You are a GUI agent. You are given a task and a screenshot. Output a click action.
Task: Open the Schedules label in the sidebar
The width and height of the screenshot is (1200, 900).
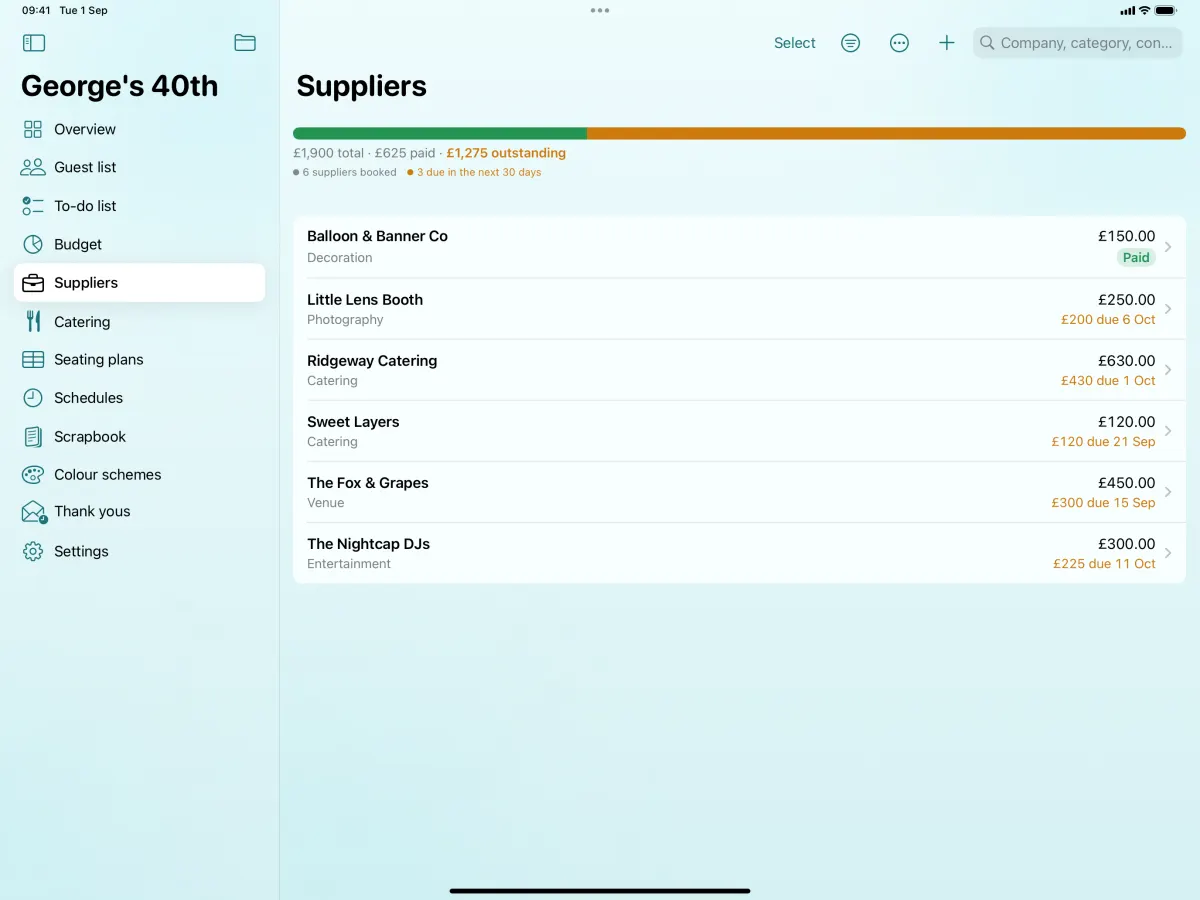click(88, 398)
